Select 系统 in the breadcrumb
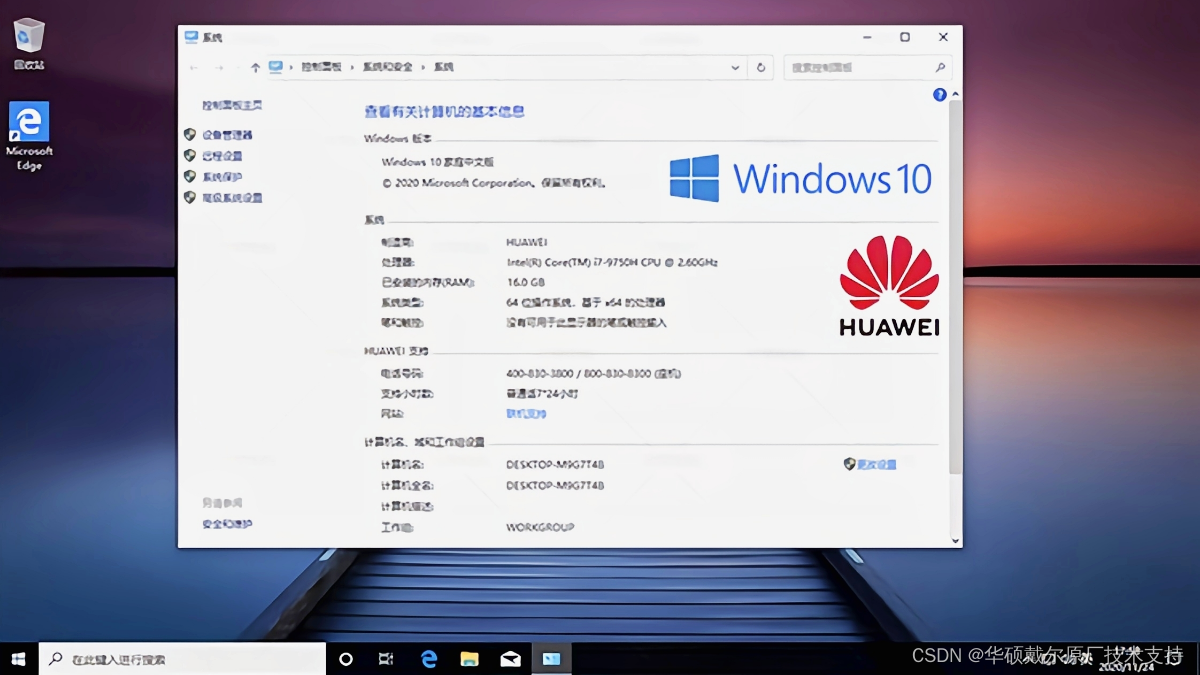 (x=443, y=67)
